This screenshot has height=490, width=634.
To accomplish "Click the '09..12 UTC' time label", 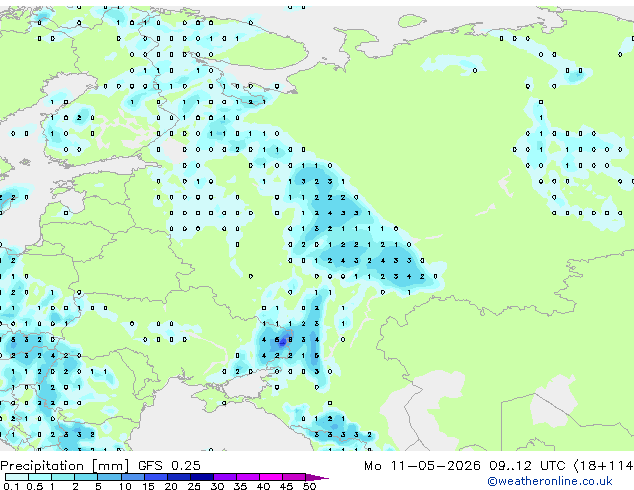I will click(x=527, y=466).
